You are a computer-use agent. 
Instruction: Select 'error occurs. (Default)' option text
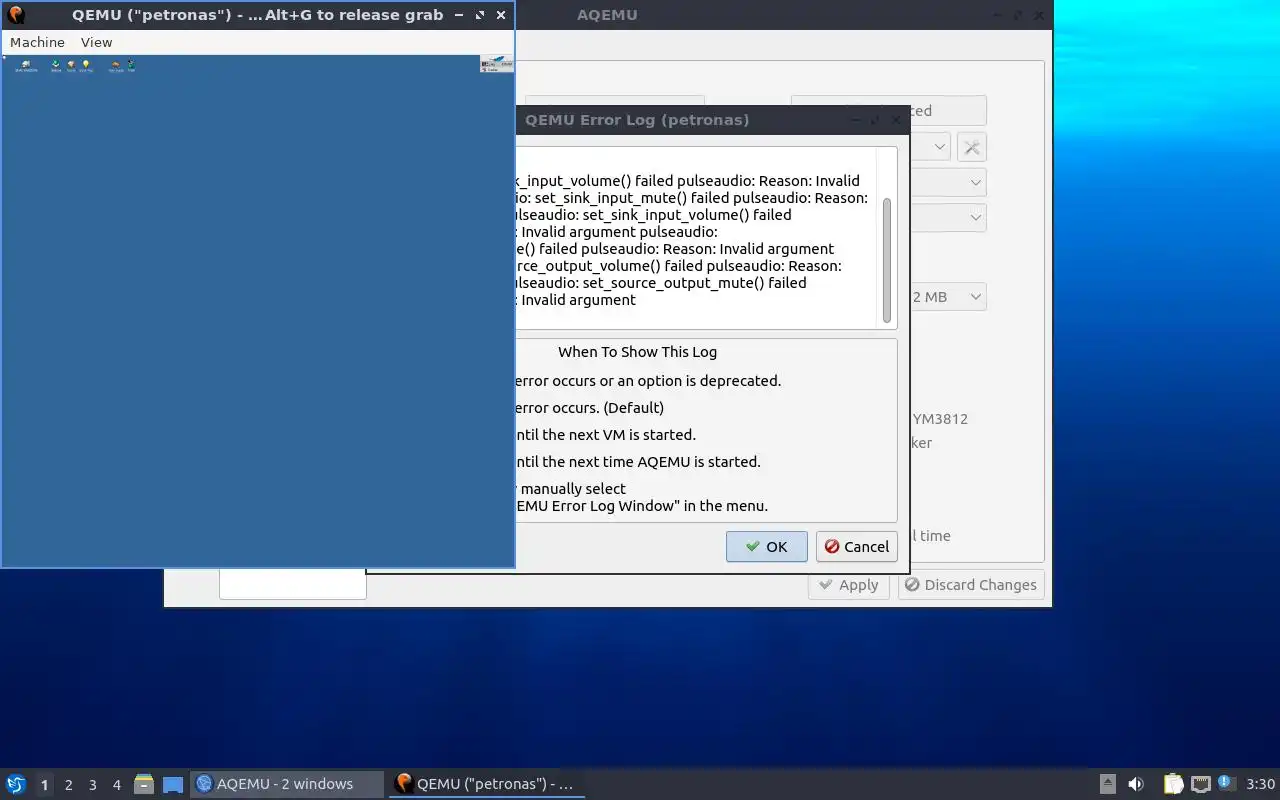point(589,408)
